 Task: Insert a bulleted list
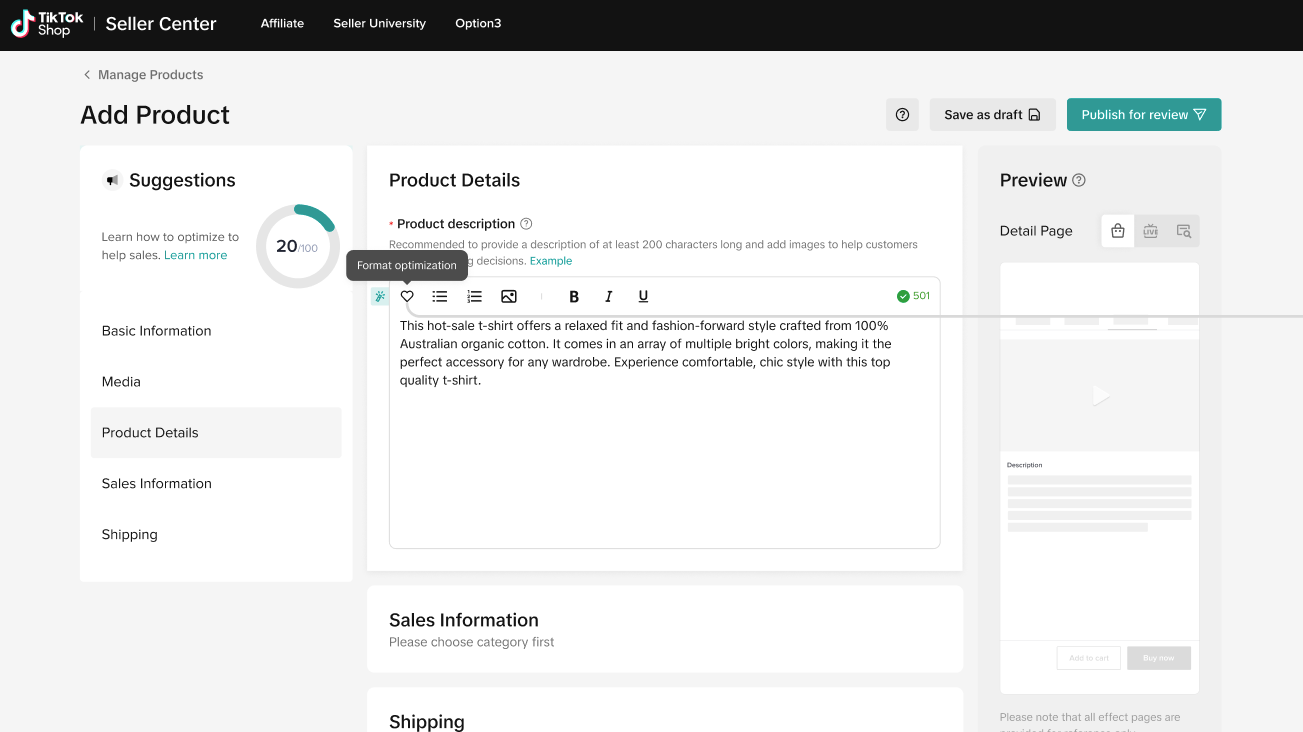click(x=440, y=296)
